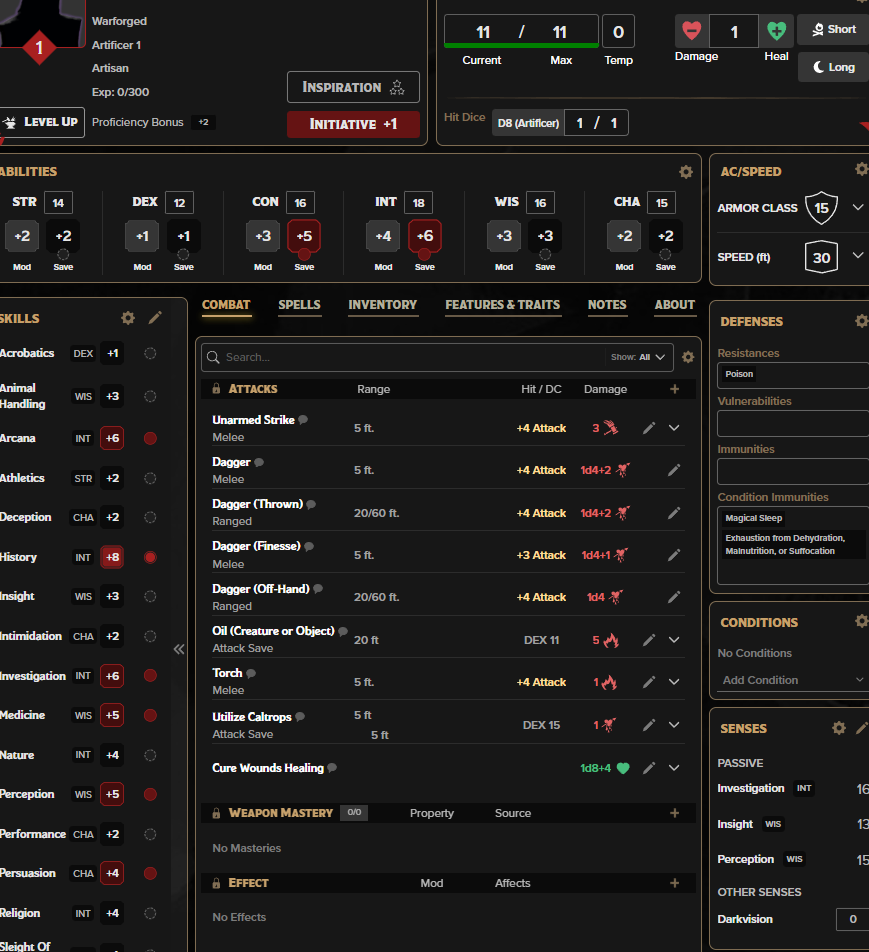Toggle Arcana skill proficiency dot
Screen dimensions: 869x952
[x=150, y=438]
